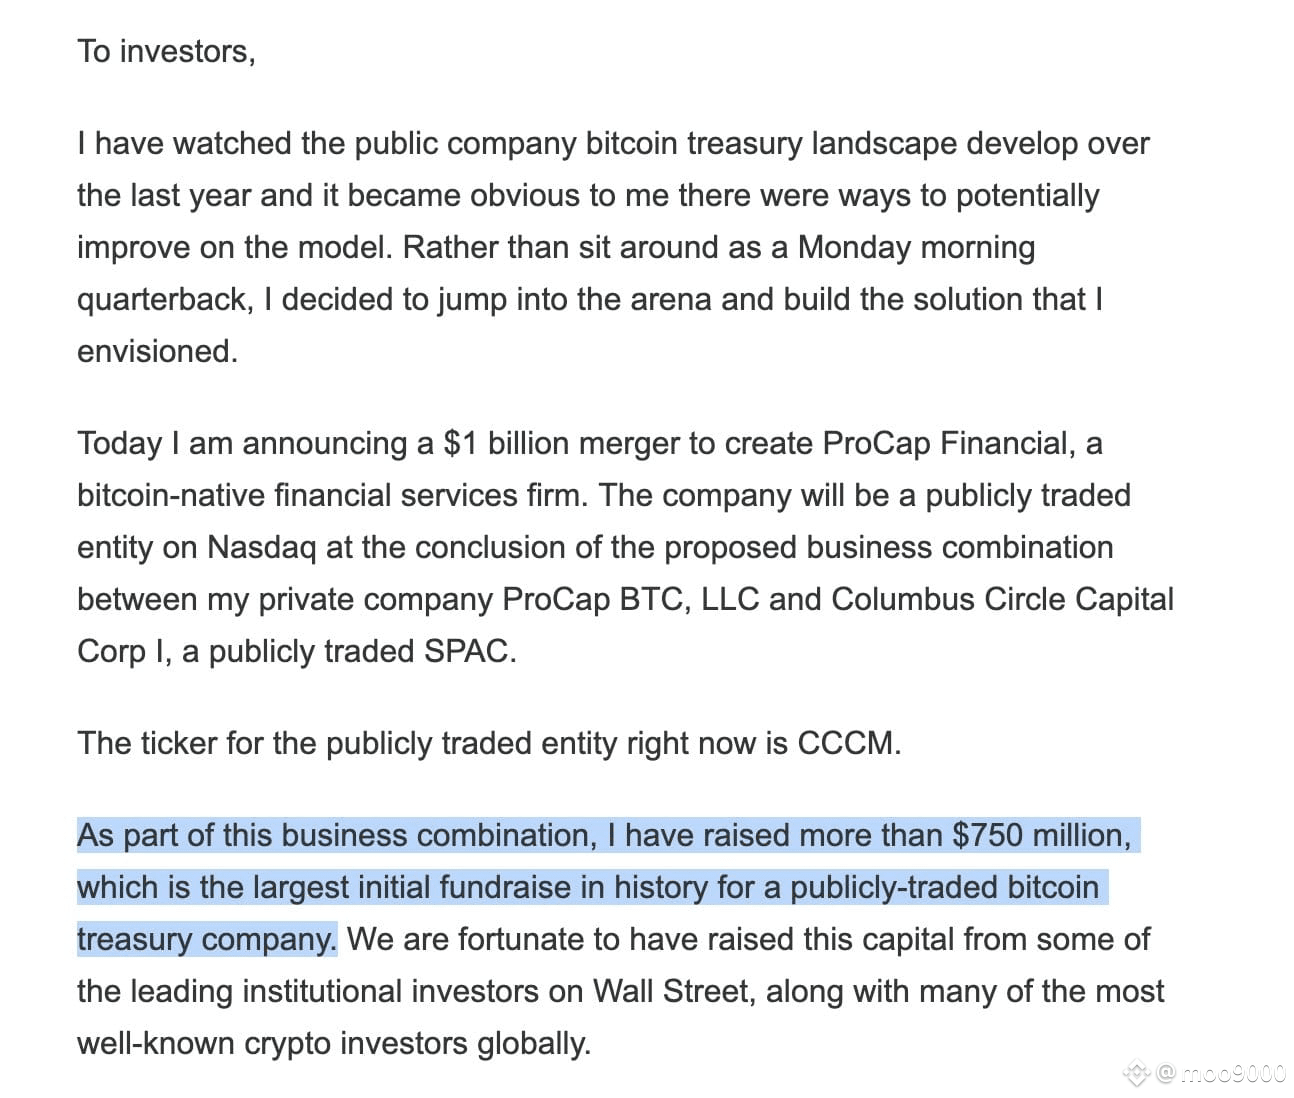Click the phrase 'bitcoin-native financial services firm'
1294x1098 pixels.
coord(332,495)
